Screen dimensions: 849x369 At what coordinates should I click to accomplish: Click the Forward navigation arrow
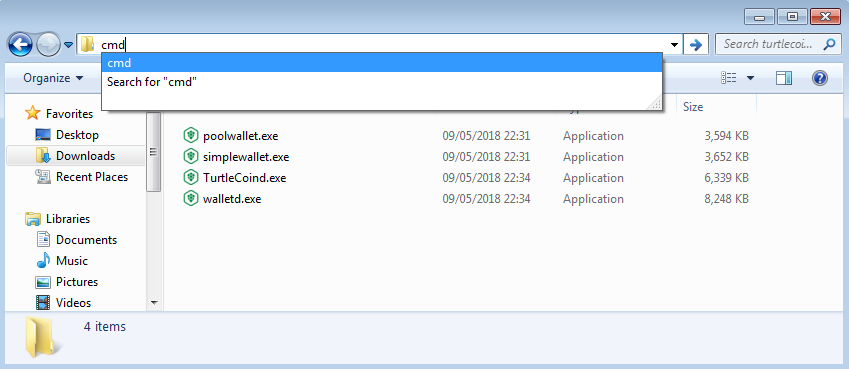point(48,44)
